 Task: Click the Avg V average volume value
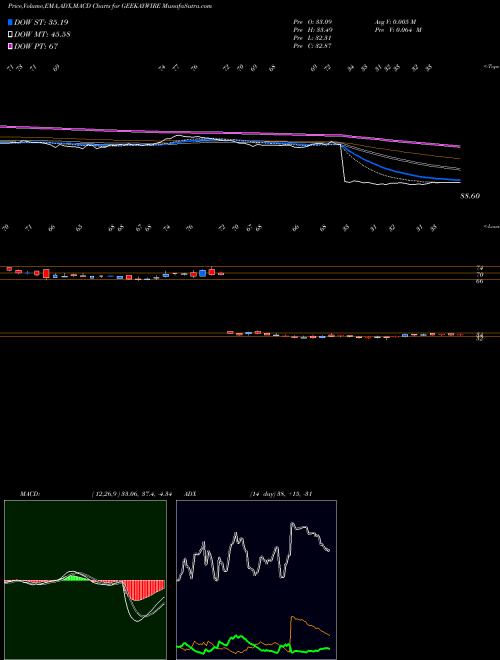click(395, 21)
